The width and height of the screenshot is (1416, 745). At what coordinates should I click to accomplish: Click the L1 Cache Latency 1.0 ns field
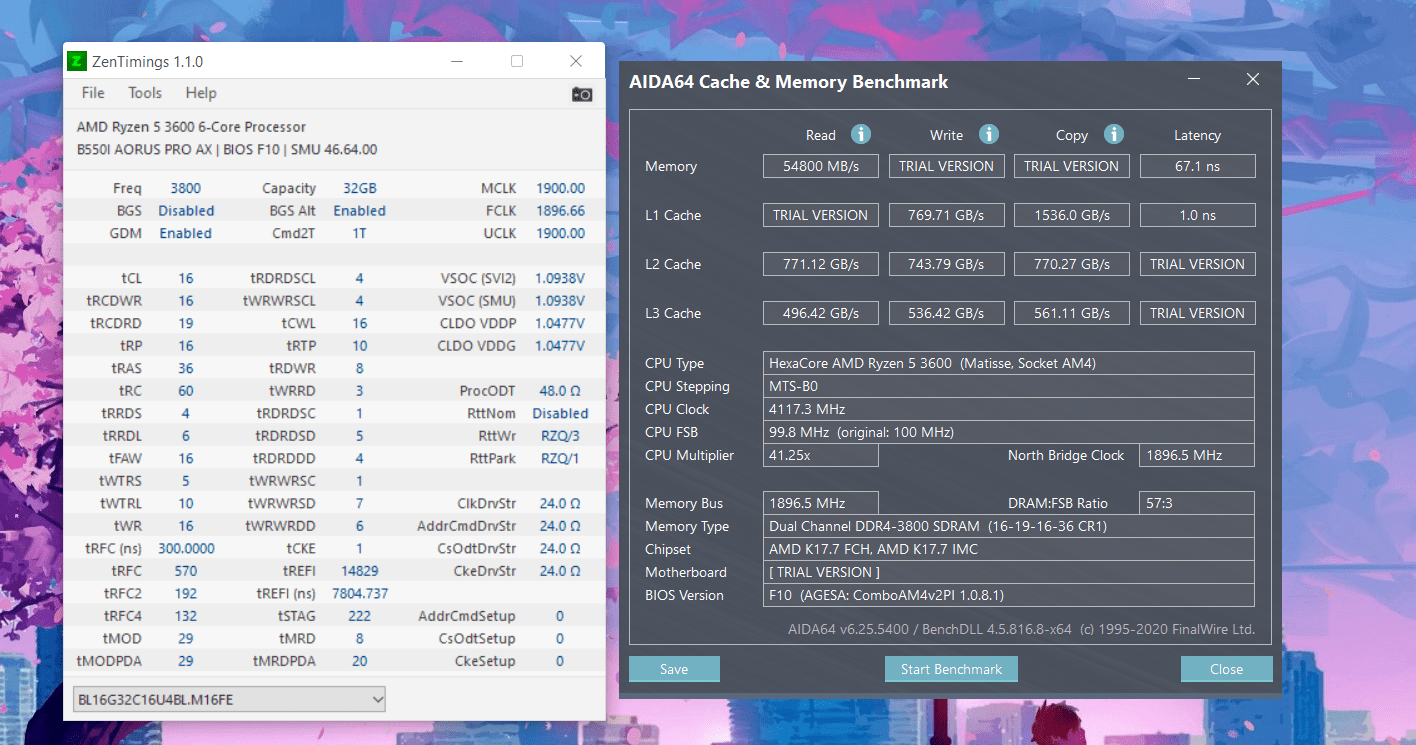click(x=1197, y=215)
